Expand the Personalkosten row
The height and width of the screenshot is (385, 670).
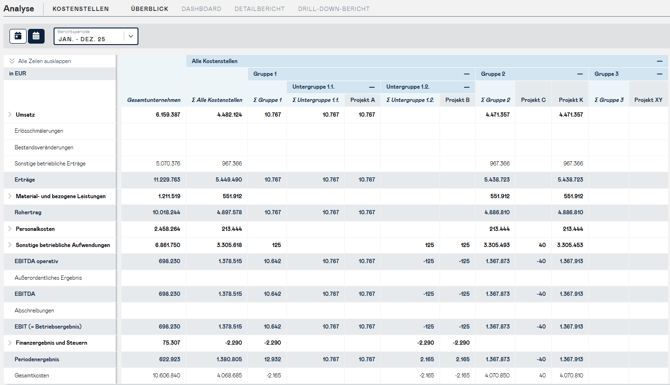[x=10, y=229]
